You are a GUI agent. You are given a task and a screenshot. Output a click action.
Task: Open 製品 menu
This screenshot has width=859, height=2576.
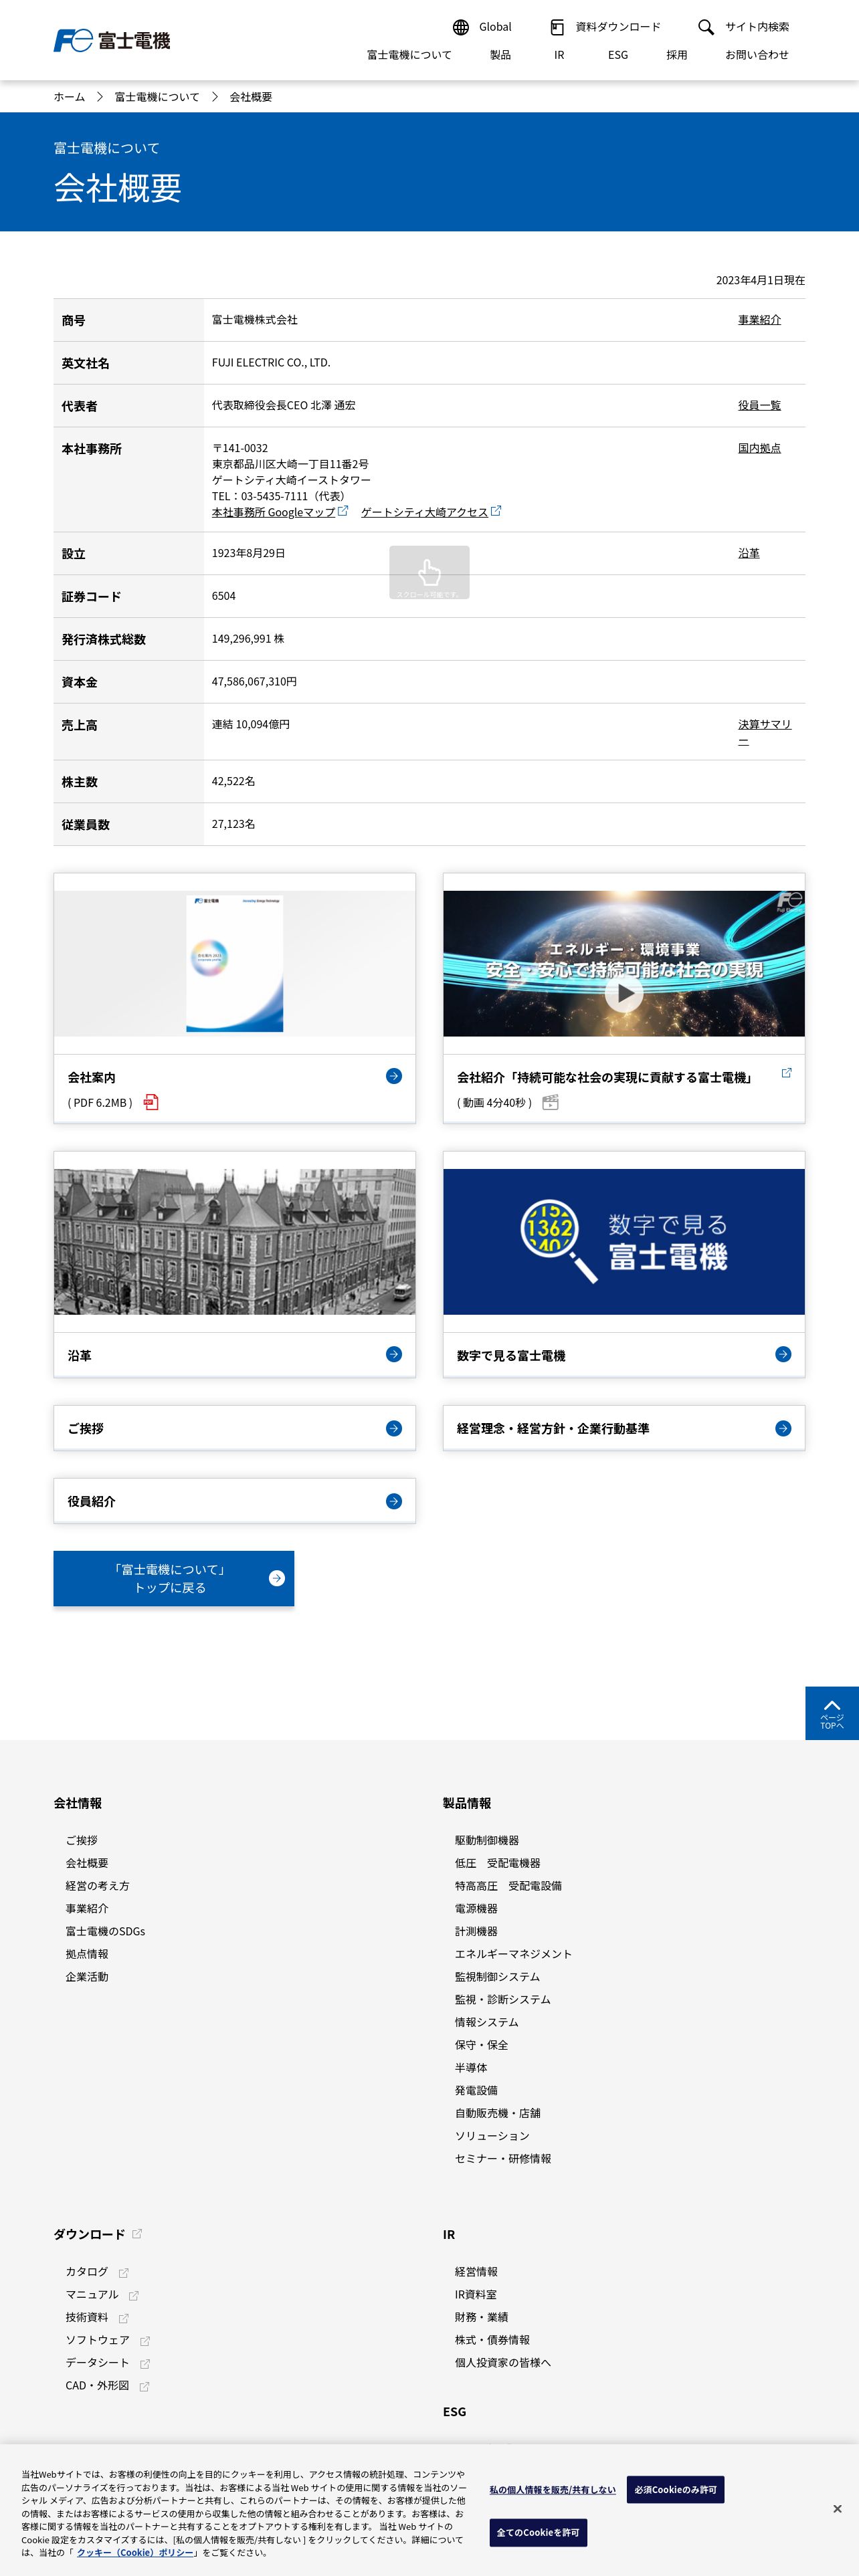click(x=500, y=55)
